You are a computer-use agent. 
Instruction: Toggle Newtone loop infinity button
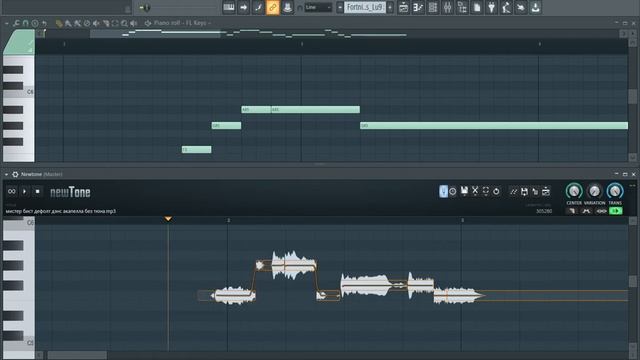[11, 191]
